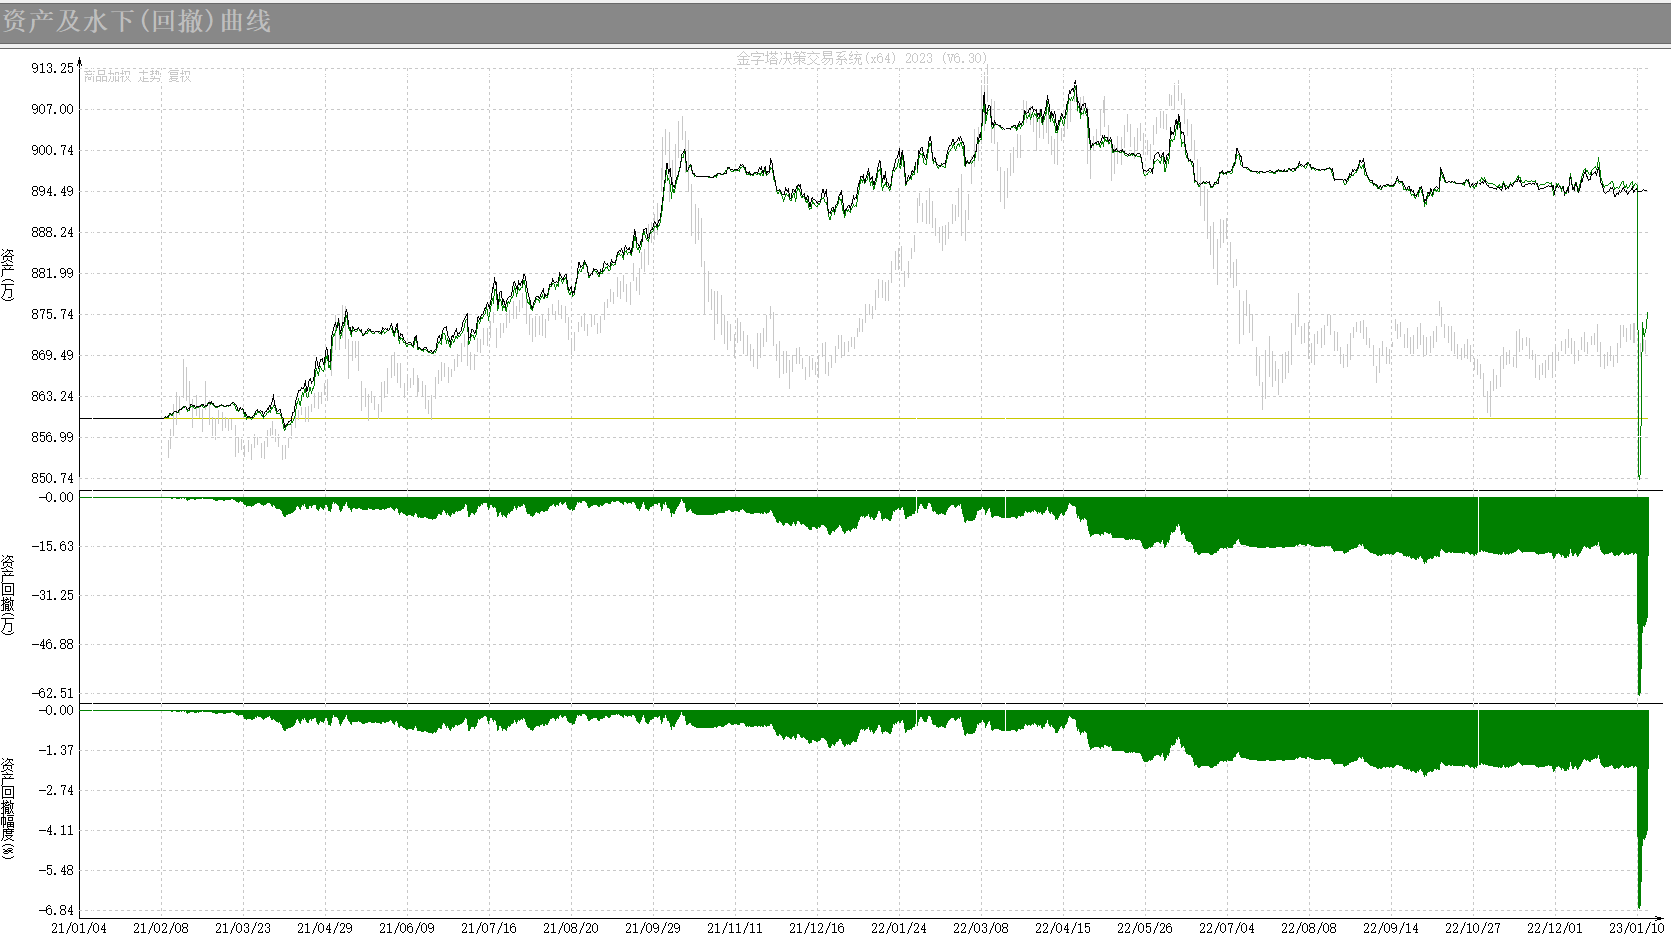
Task: Click the 894.49 asset axis value
Action: (x=52, y=191)
